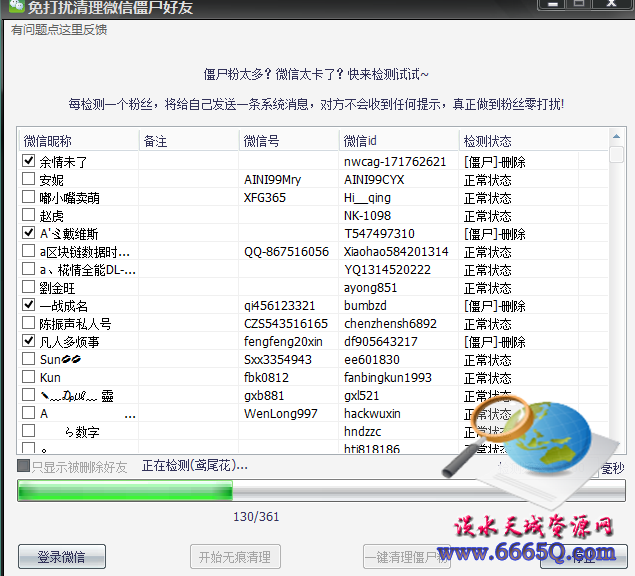The image size is (635, 576).
Task: Tick the checkbox for 赵虎
Action: tap(28, 215)
